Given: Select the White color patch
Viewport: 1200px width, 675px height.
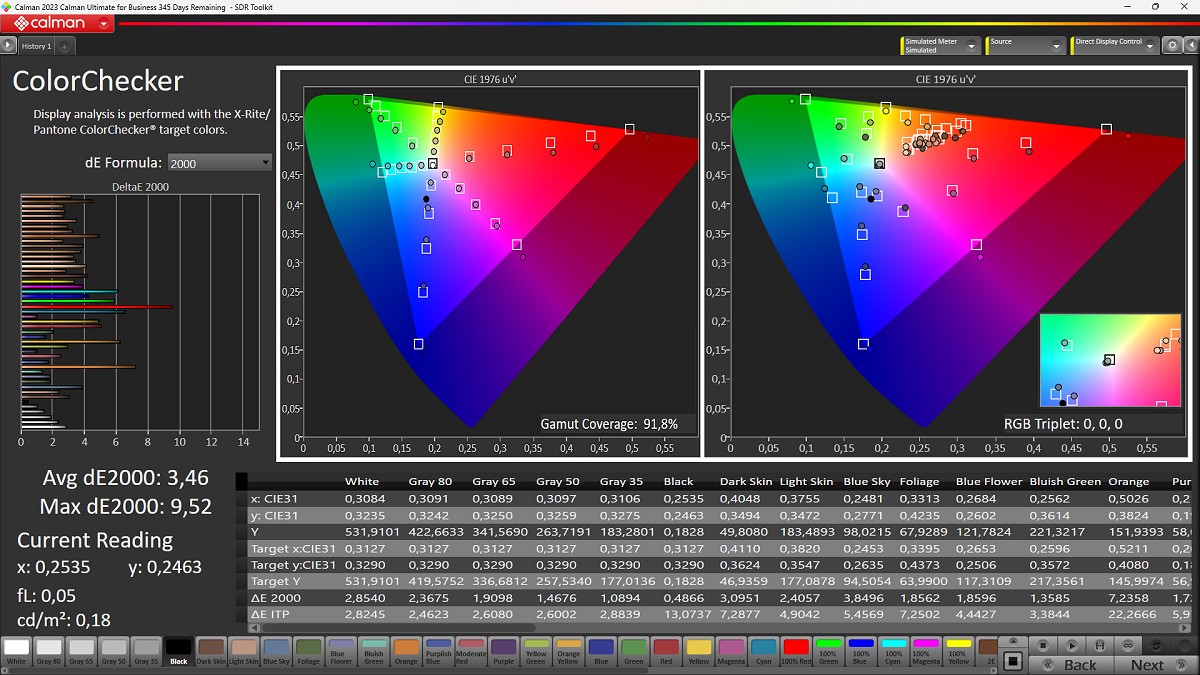Looking at the screenshot, I should 16,652.
